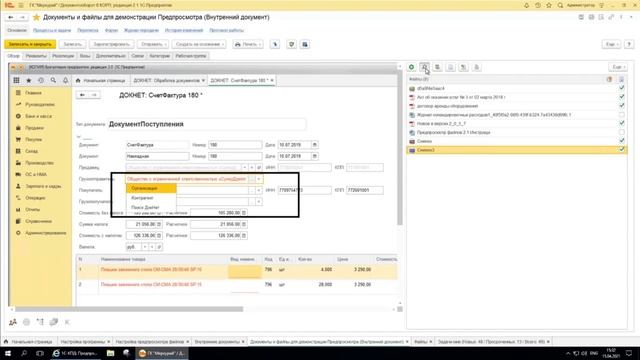640x360 pixels.
Task: Open help with the question mark button
Action: coord(629,44)
